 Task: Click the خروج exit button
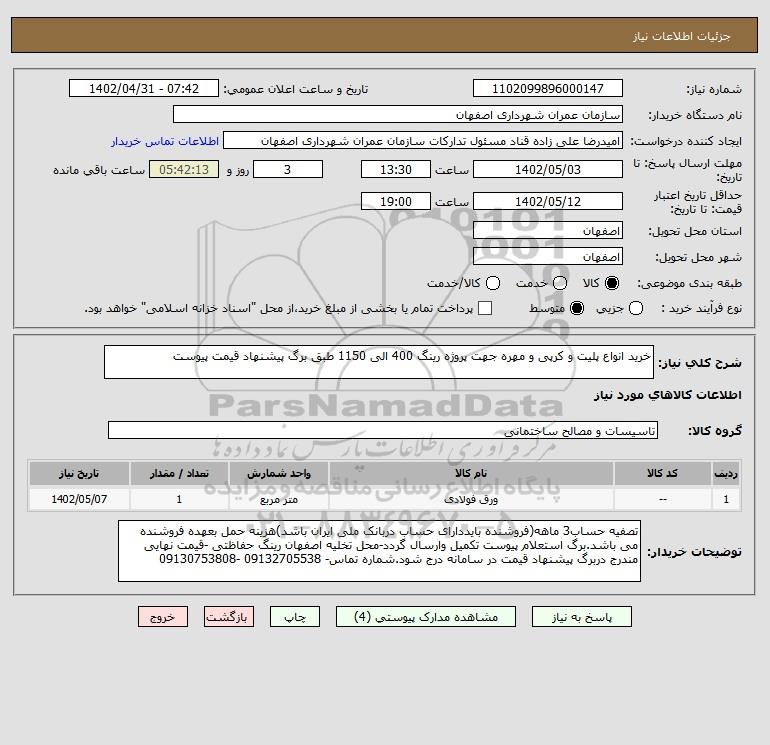point(163,617)
